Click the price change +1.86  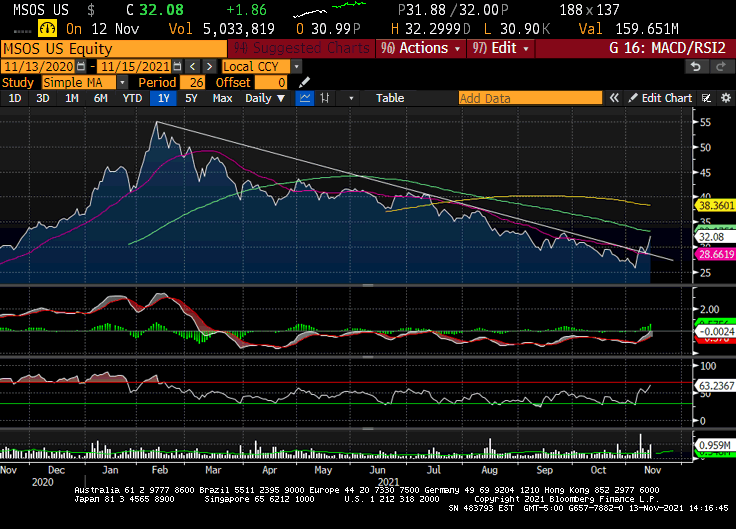[x=246, y=10]
